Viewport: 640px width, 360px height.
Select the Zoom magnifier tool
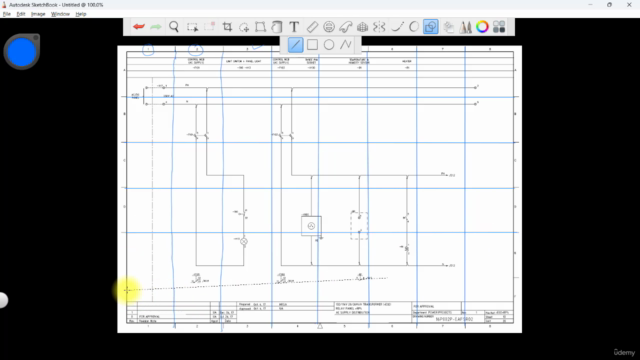[174, 27]
